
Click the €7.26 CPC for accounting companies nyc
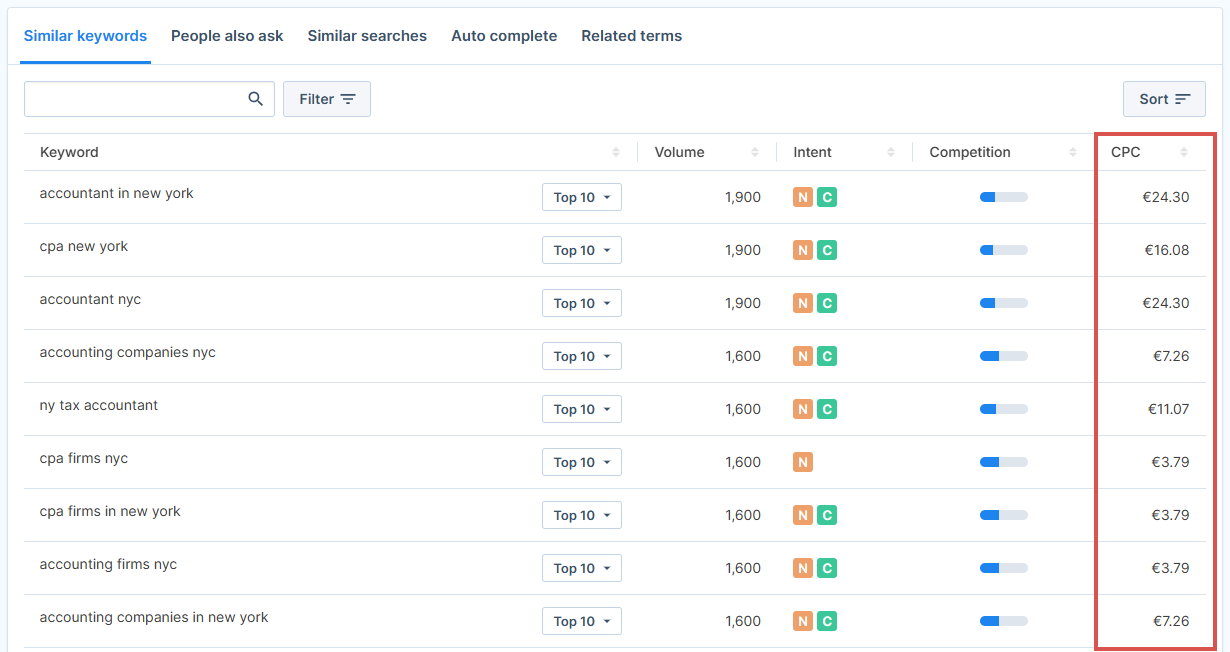click(x=1170, y=356)
